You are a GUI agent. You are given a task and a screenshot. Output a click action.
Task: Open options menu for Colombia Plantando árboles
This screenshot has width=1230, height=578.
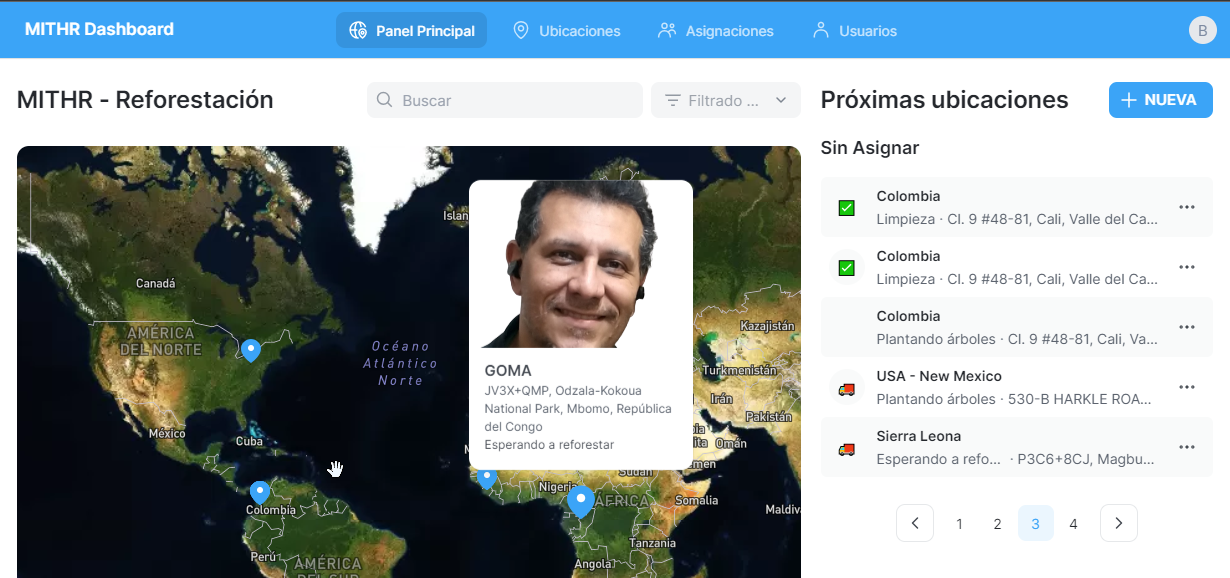point(1187,327)
